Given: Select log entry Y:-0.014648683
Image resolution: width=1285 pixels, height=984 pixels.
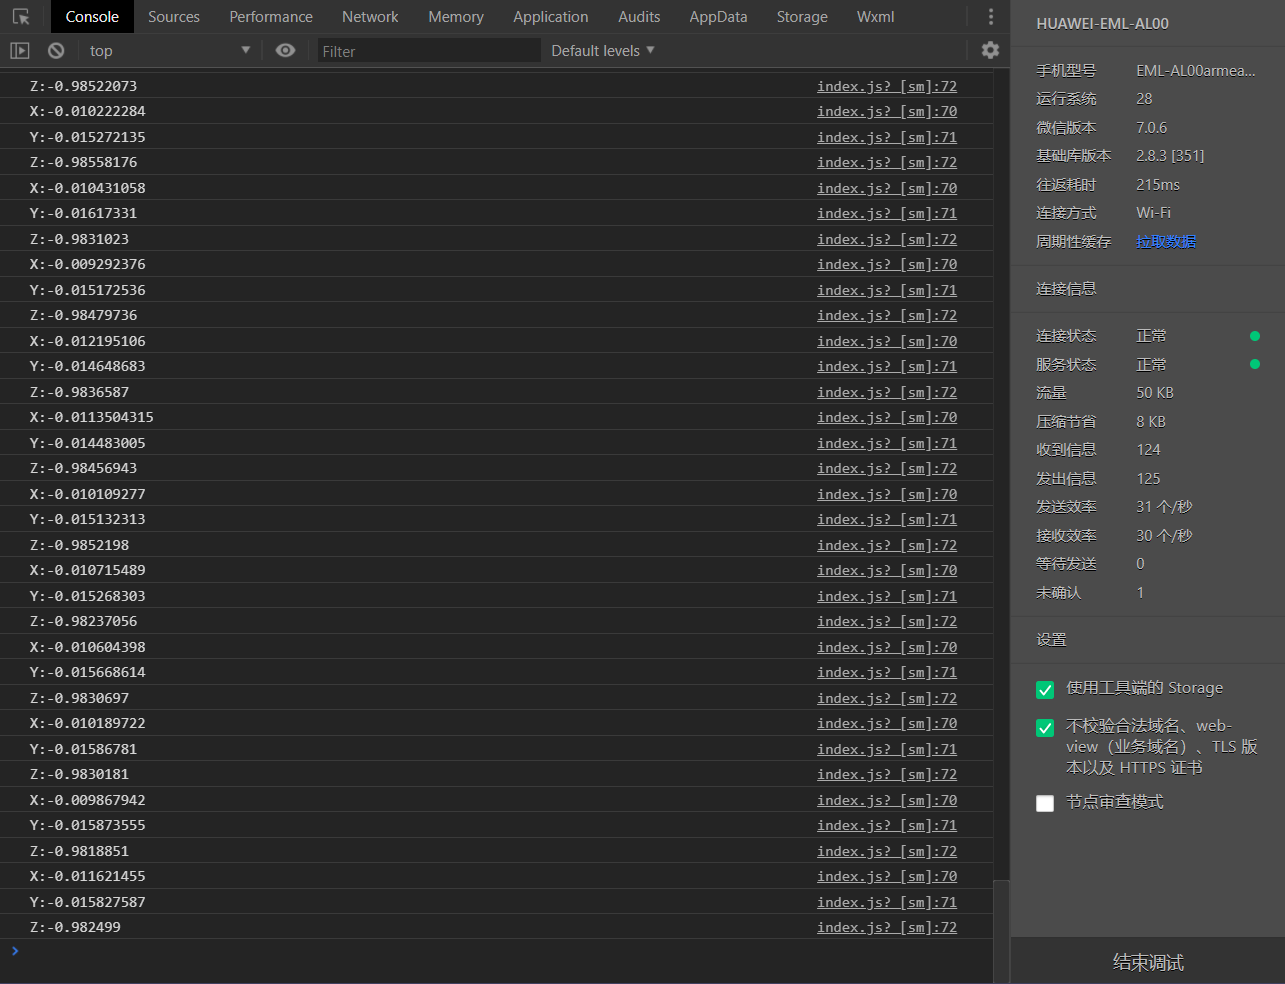Looking at the screenshot, I should 88,366.
